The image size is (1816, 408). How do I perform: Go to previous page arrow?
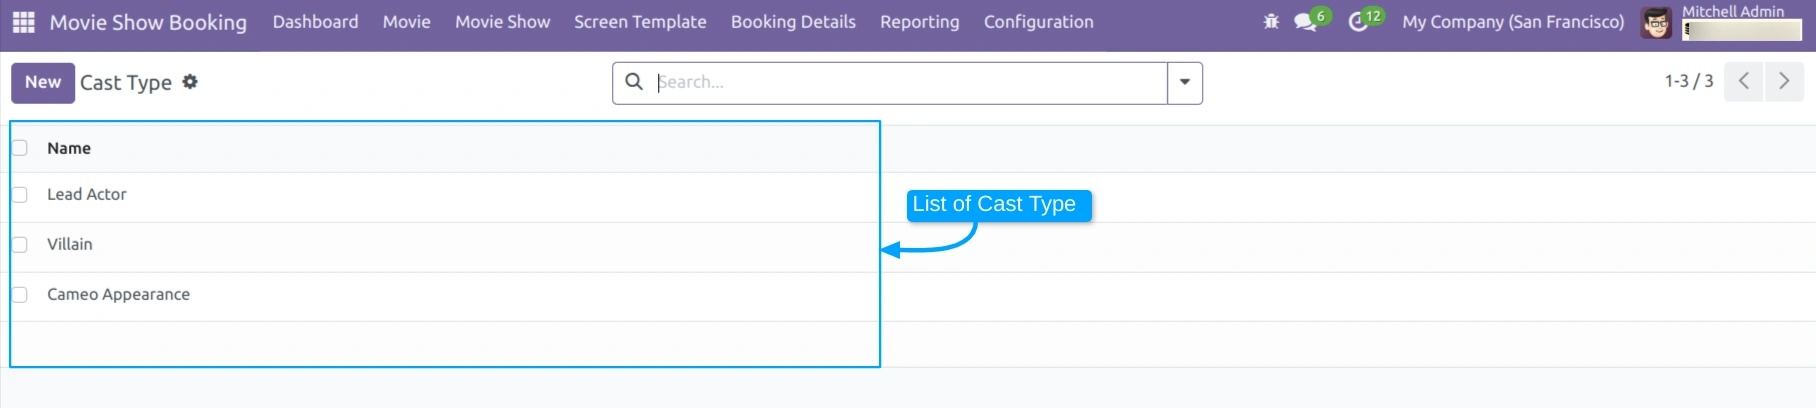1743,82
